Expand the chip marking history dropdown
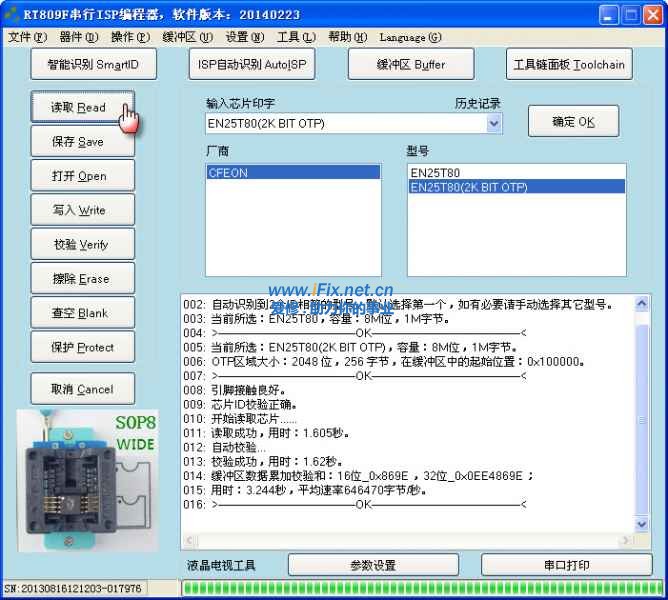The height and width of the screenshot is (600, 668). click(x=494, y=124)
